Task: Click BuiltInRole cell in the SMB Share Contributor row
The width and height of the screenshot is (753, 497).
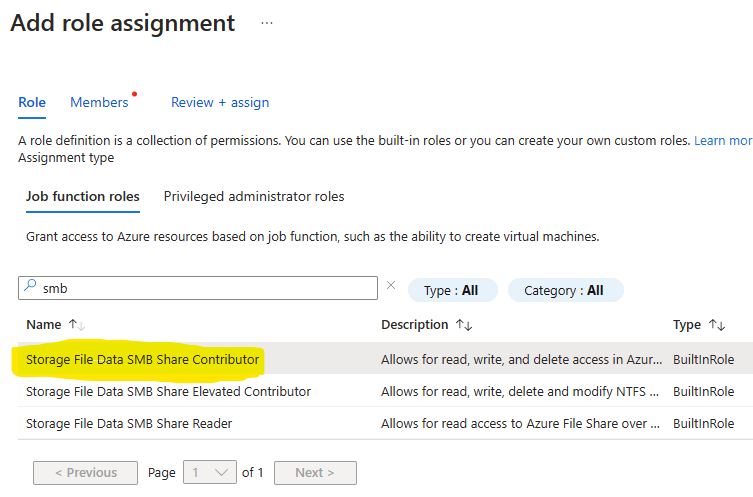Action: [x=704, y=360]
